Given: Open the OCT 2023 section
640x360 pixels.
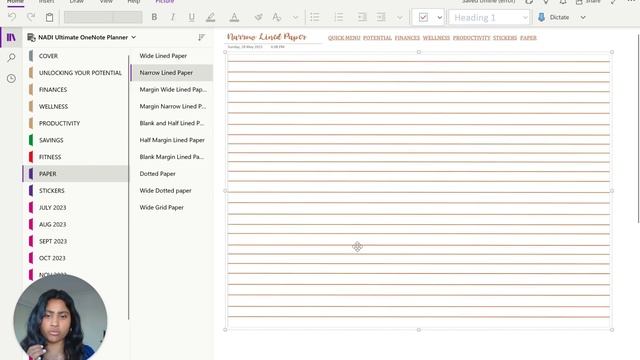Looking at the screenshot, I should [76, 258].
